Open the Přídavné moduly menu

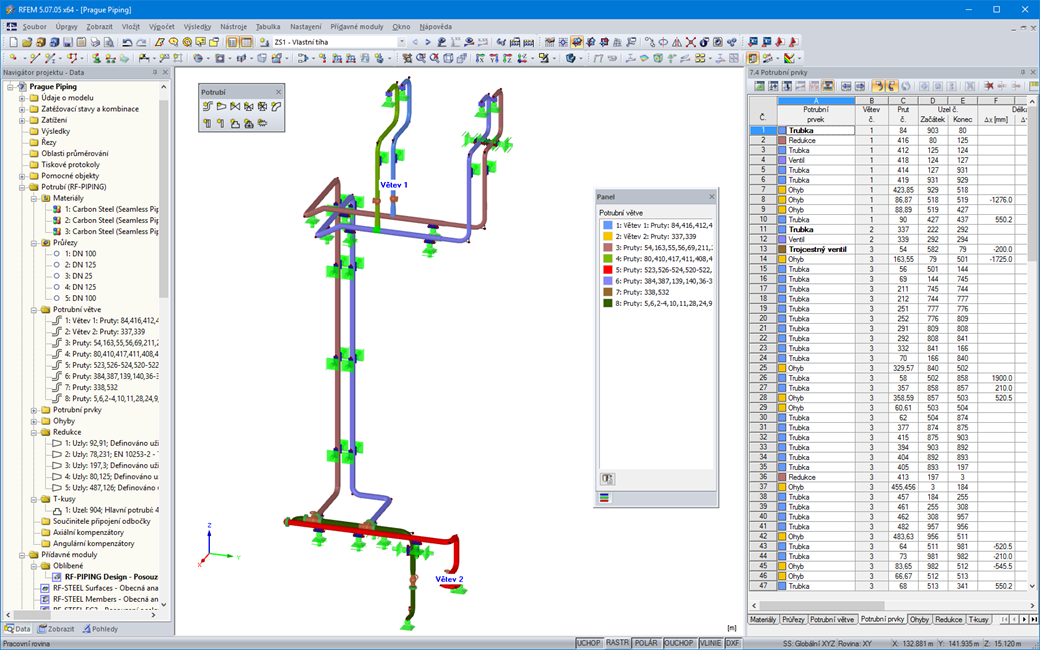(357, 27)
